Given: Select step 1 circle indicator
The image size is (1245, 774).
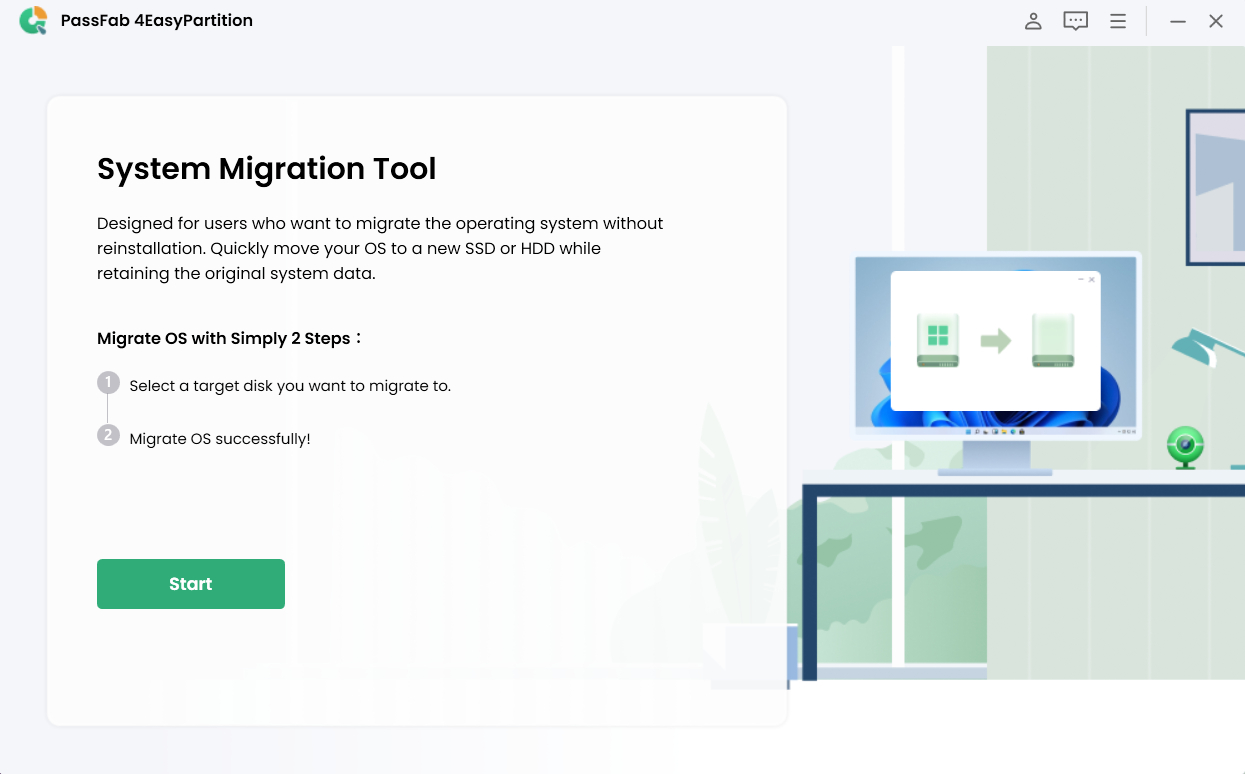Looking at the screenshot, I should click(108, 383).
